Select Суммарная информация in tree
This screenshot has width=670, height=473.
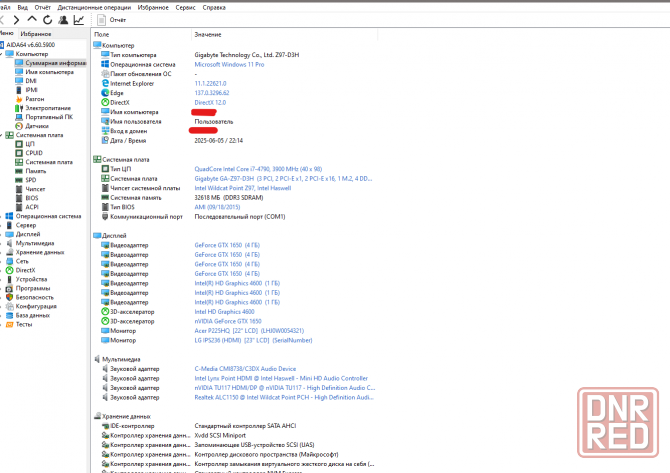[x=50, y=63]
